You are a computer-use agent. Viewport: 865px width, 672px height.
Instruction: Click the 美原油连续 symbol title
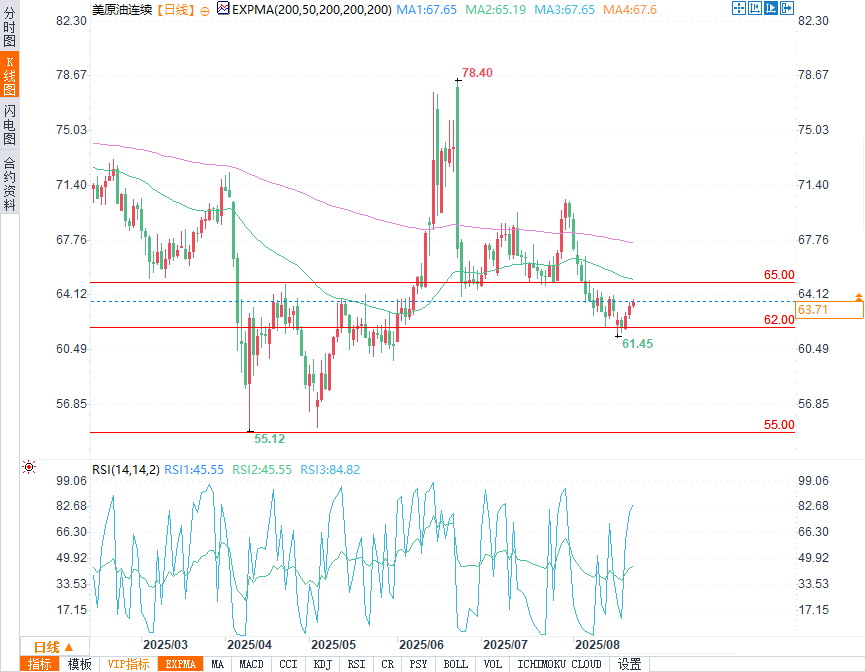pos(121,9)
